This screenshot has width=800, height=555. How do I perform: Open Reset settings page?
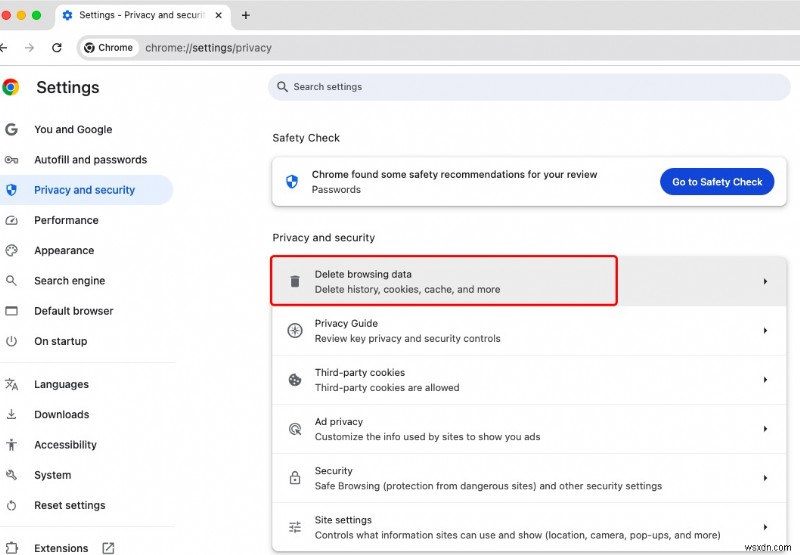tap(86, 506)
